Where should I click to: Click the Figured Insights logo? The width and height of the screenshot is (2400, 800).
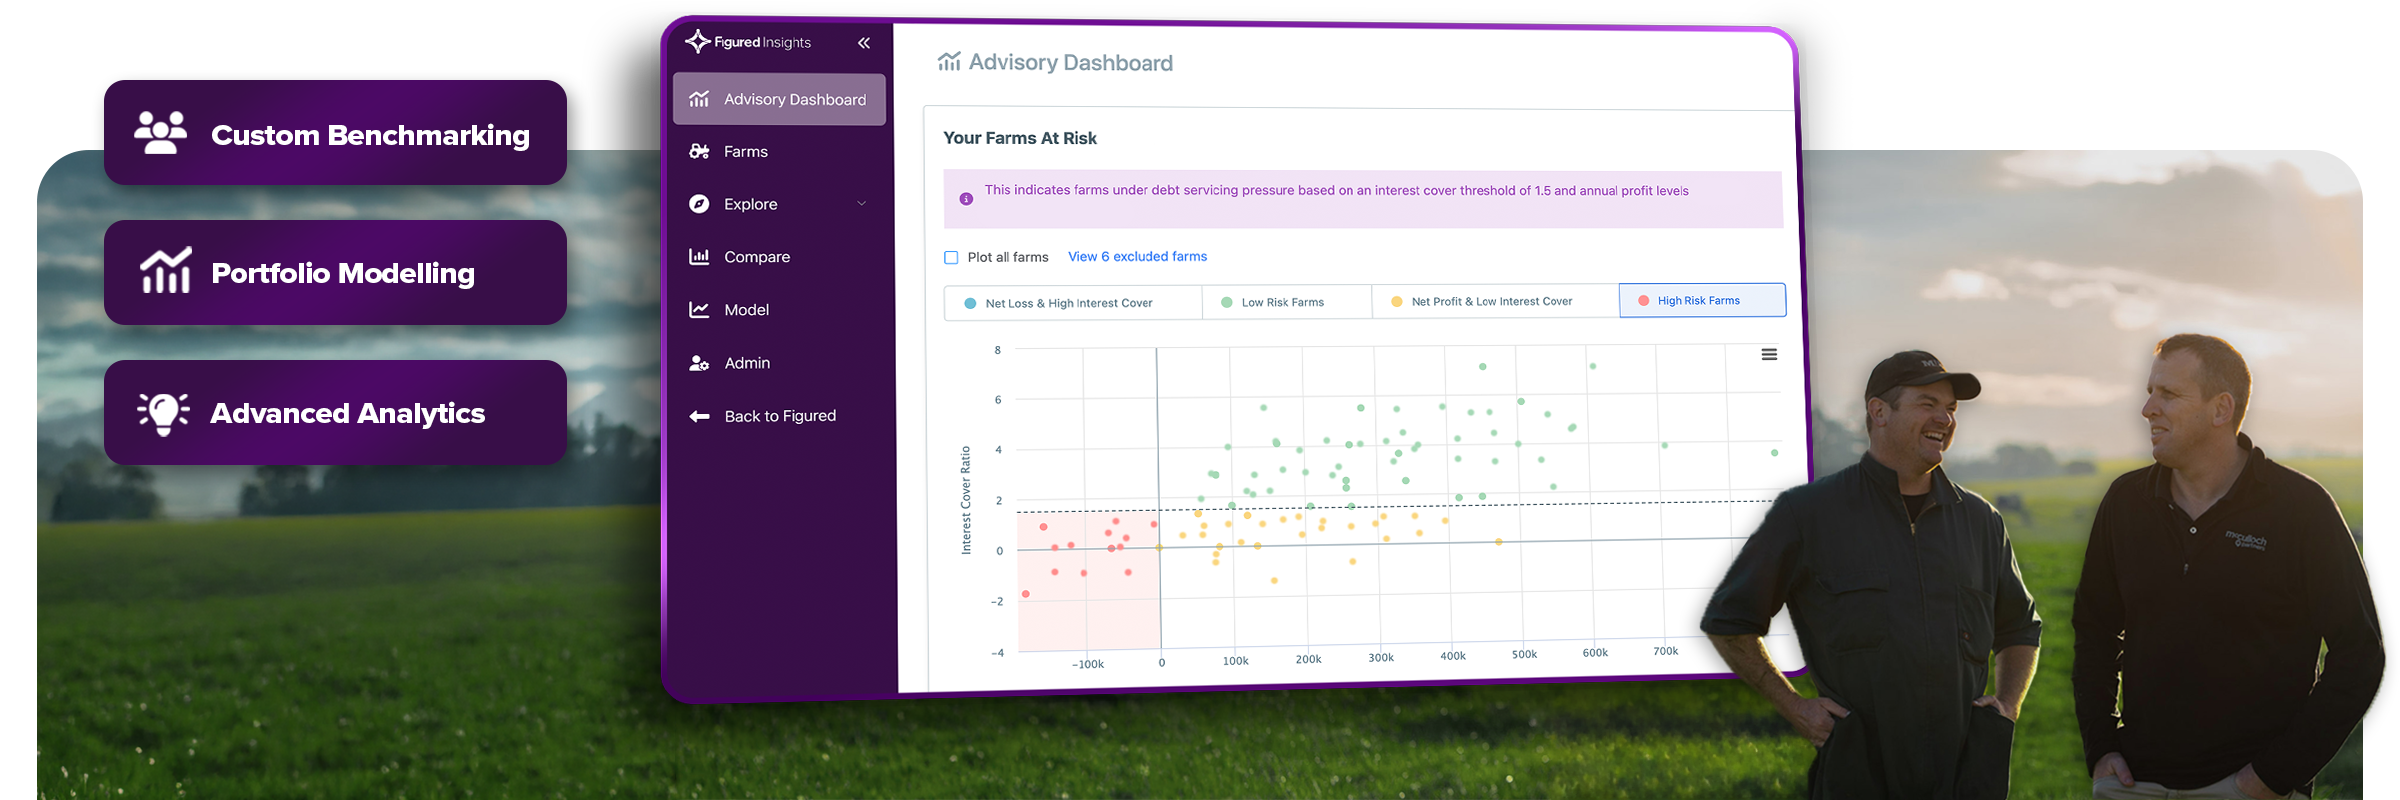pyautogui.click(x=748, y=42)
